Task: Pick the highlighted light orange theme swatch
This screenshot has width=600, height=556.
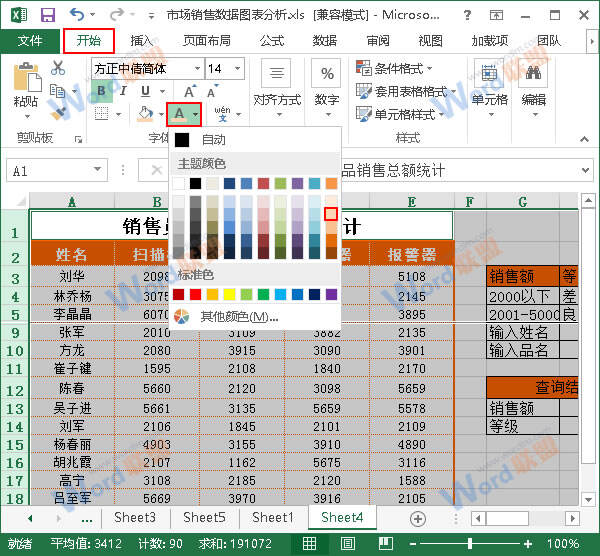Action: pyautogui.click(x=331, y=214)
